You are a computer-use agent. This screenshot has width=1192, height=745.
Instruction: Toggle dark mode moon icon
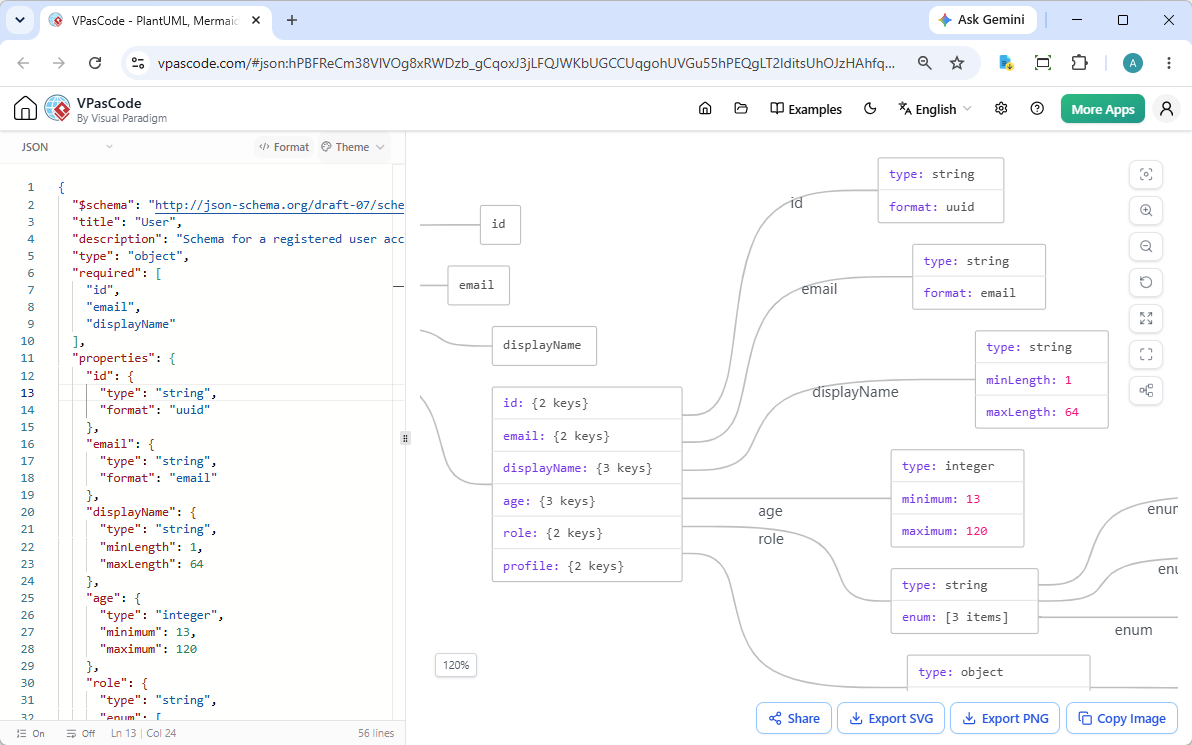[x=870, y=109]
